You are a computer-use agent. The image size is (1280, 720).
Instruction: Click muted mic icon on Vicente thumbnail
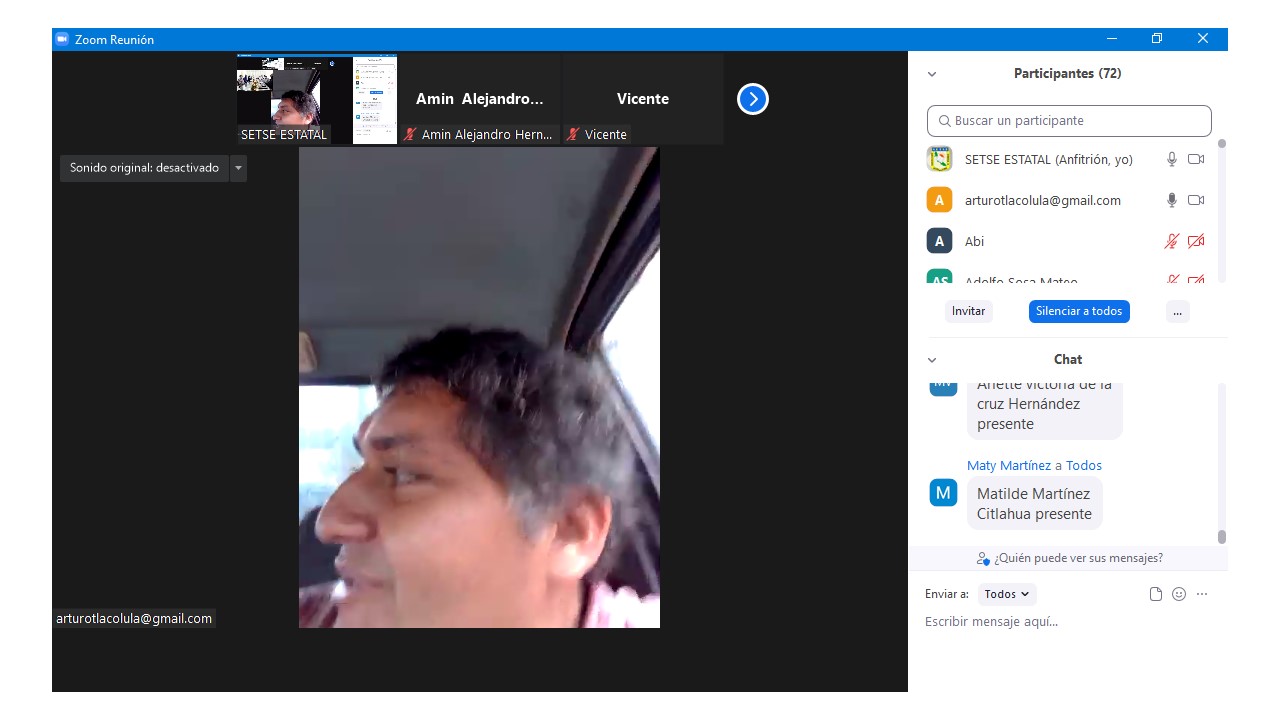573,134
